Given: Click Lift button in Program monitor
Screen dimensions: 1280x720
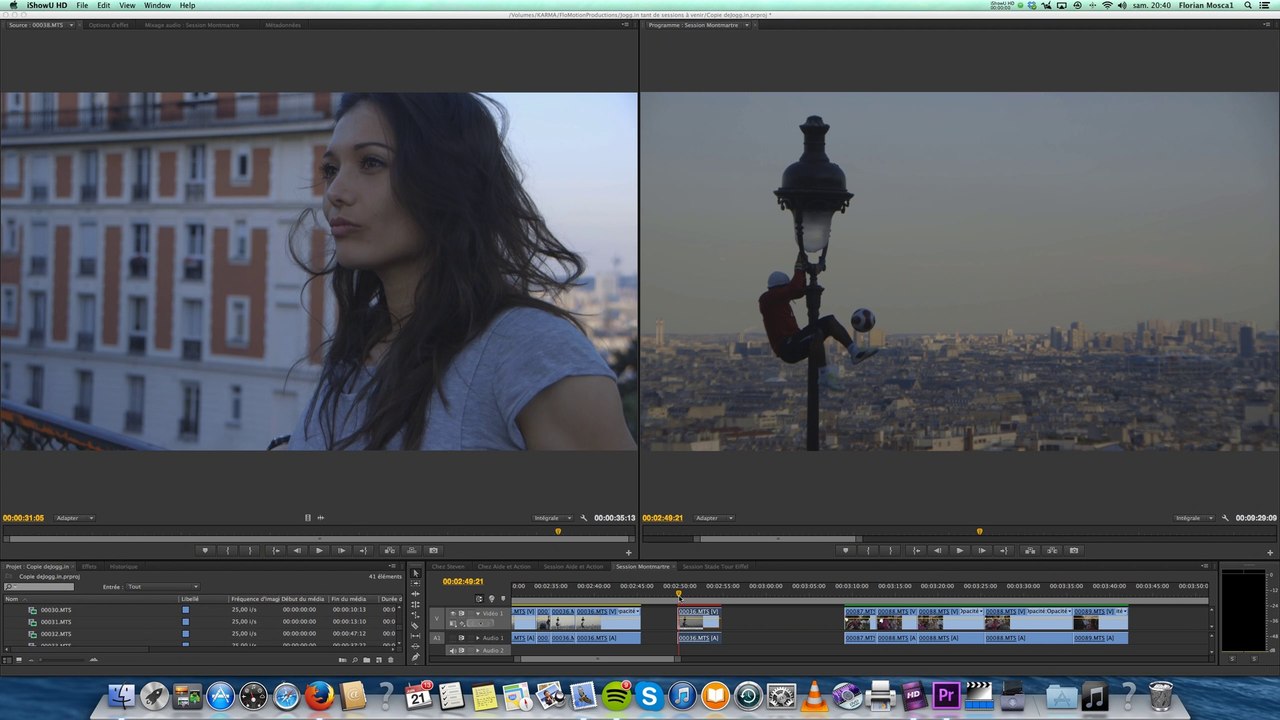Looking at the screenshot, I should (1030, 550).
